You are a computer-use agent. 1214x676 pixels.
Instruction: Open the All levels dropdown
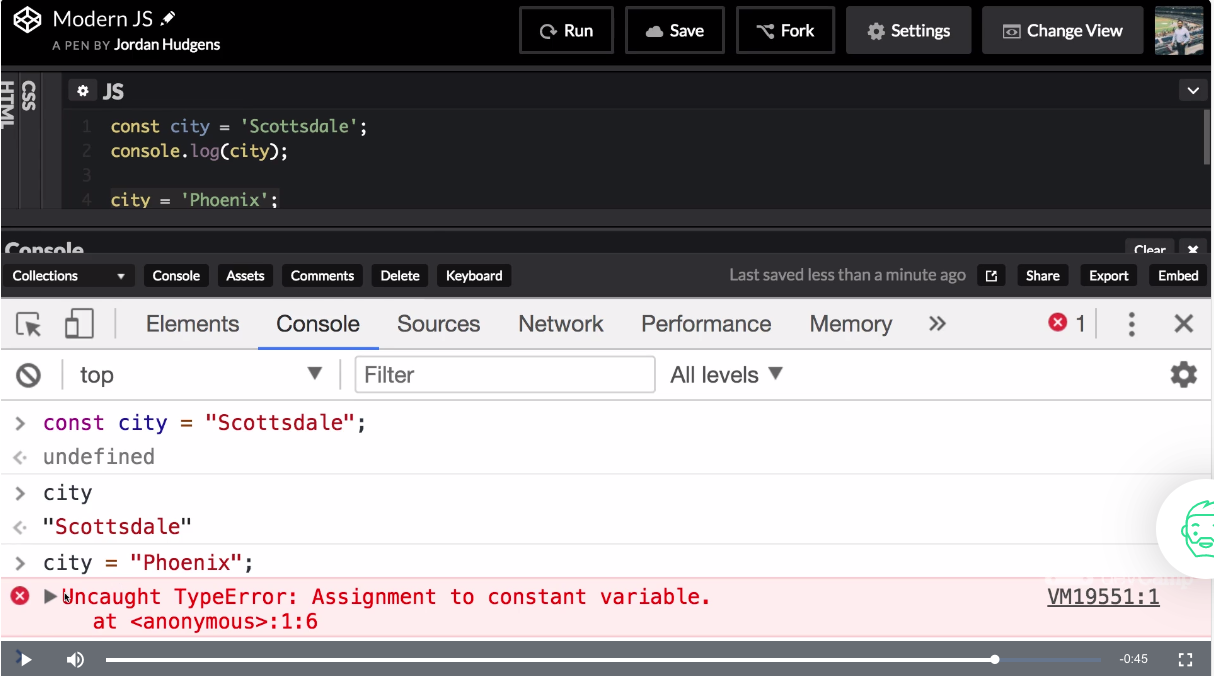pos(726,375)
